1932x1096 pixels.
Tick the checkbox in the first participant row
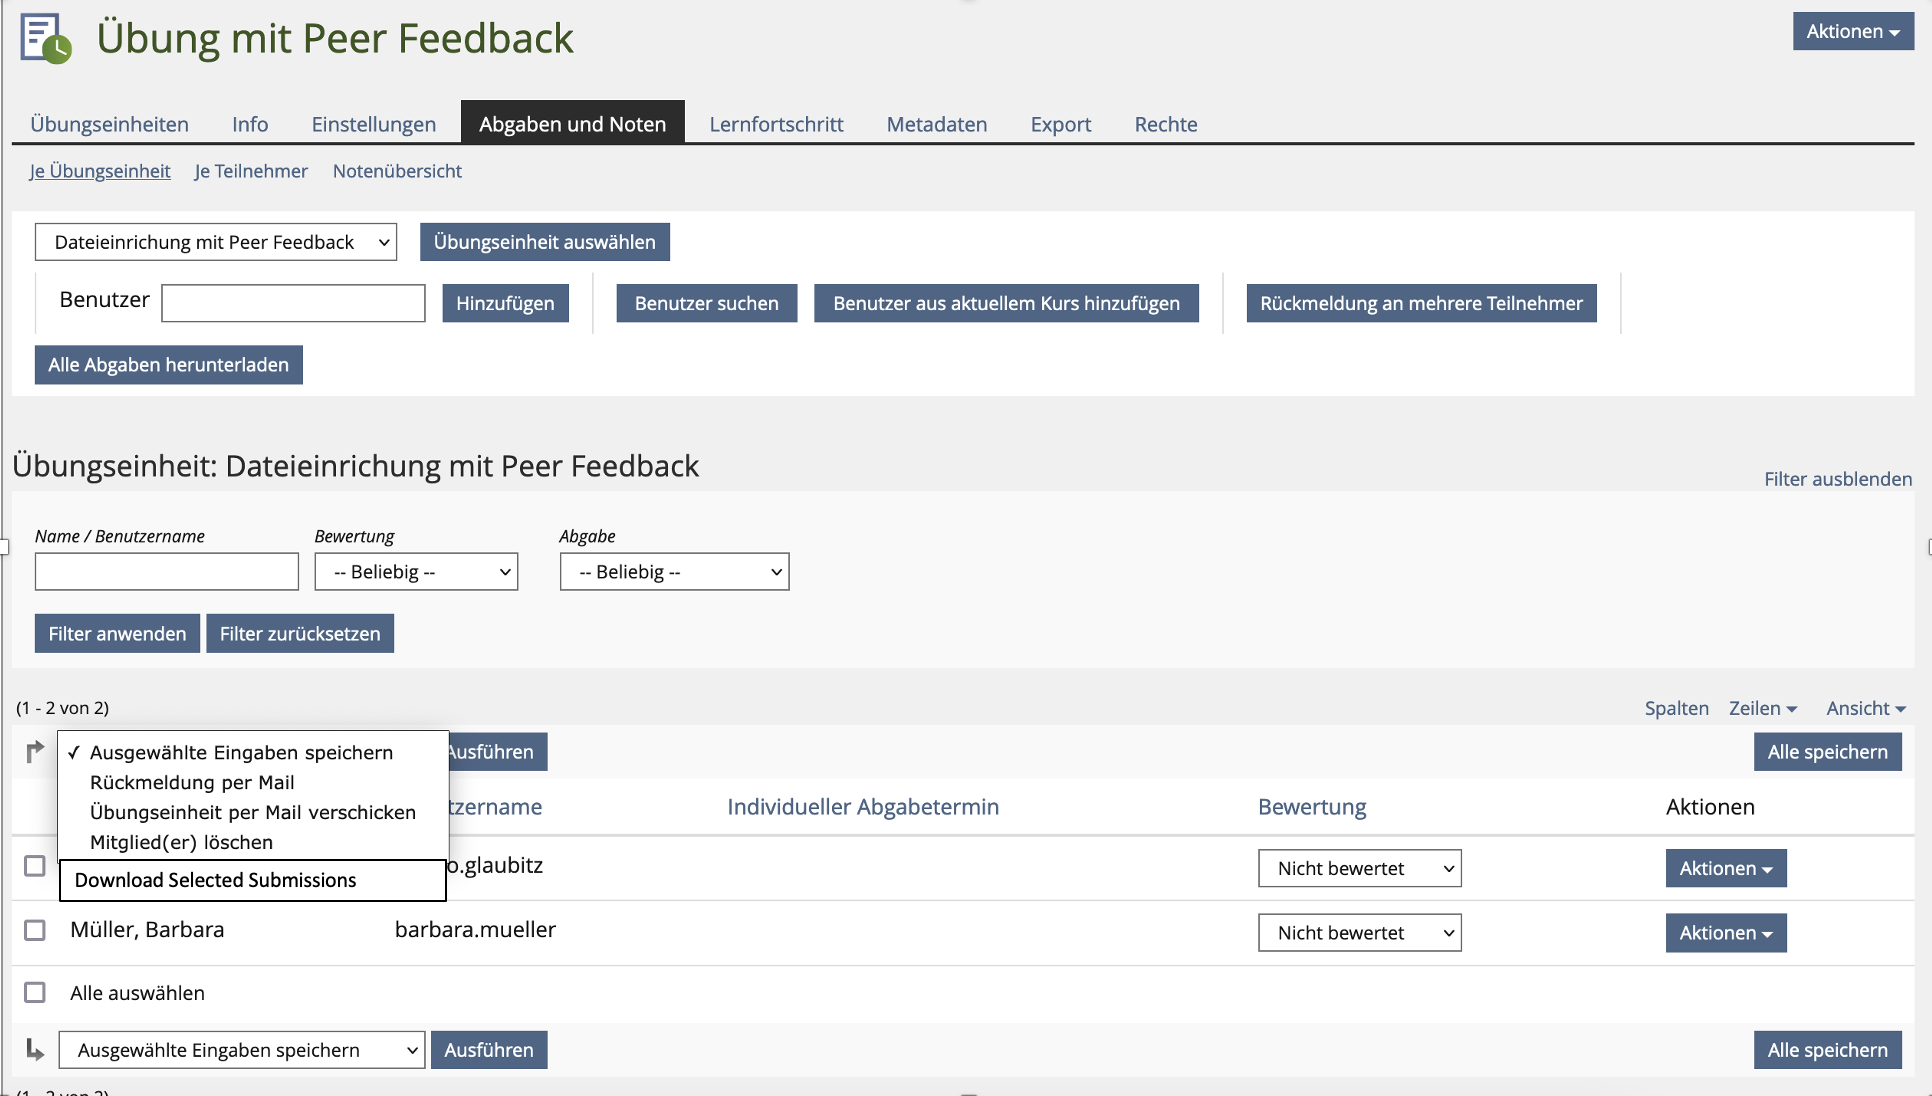point(35,866)
